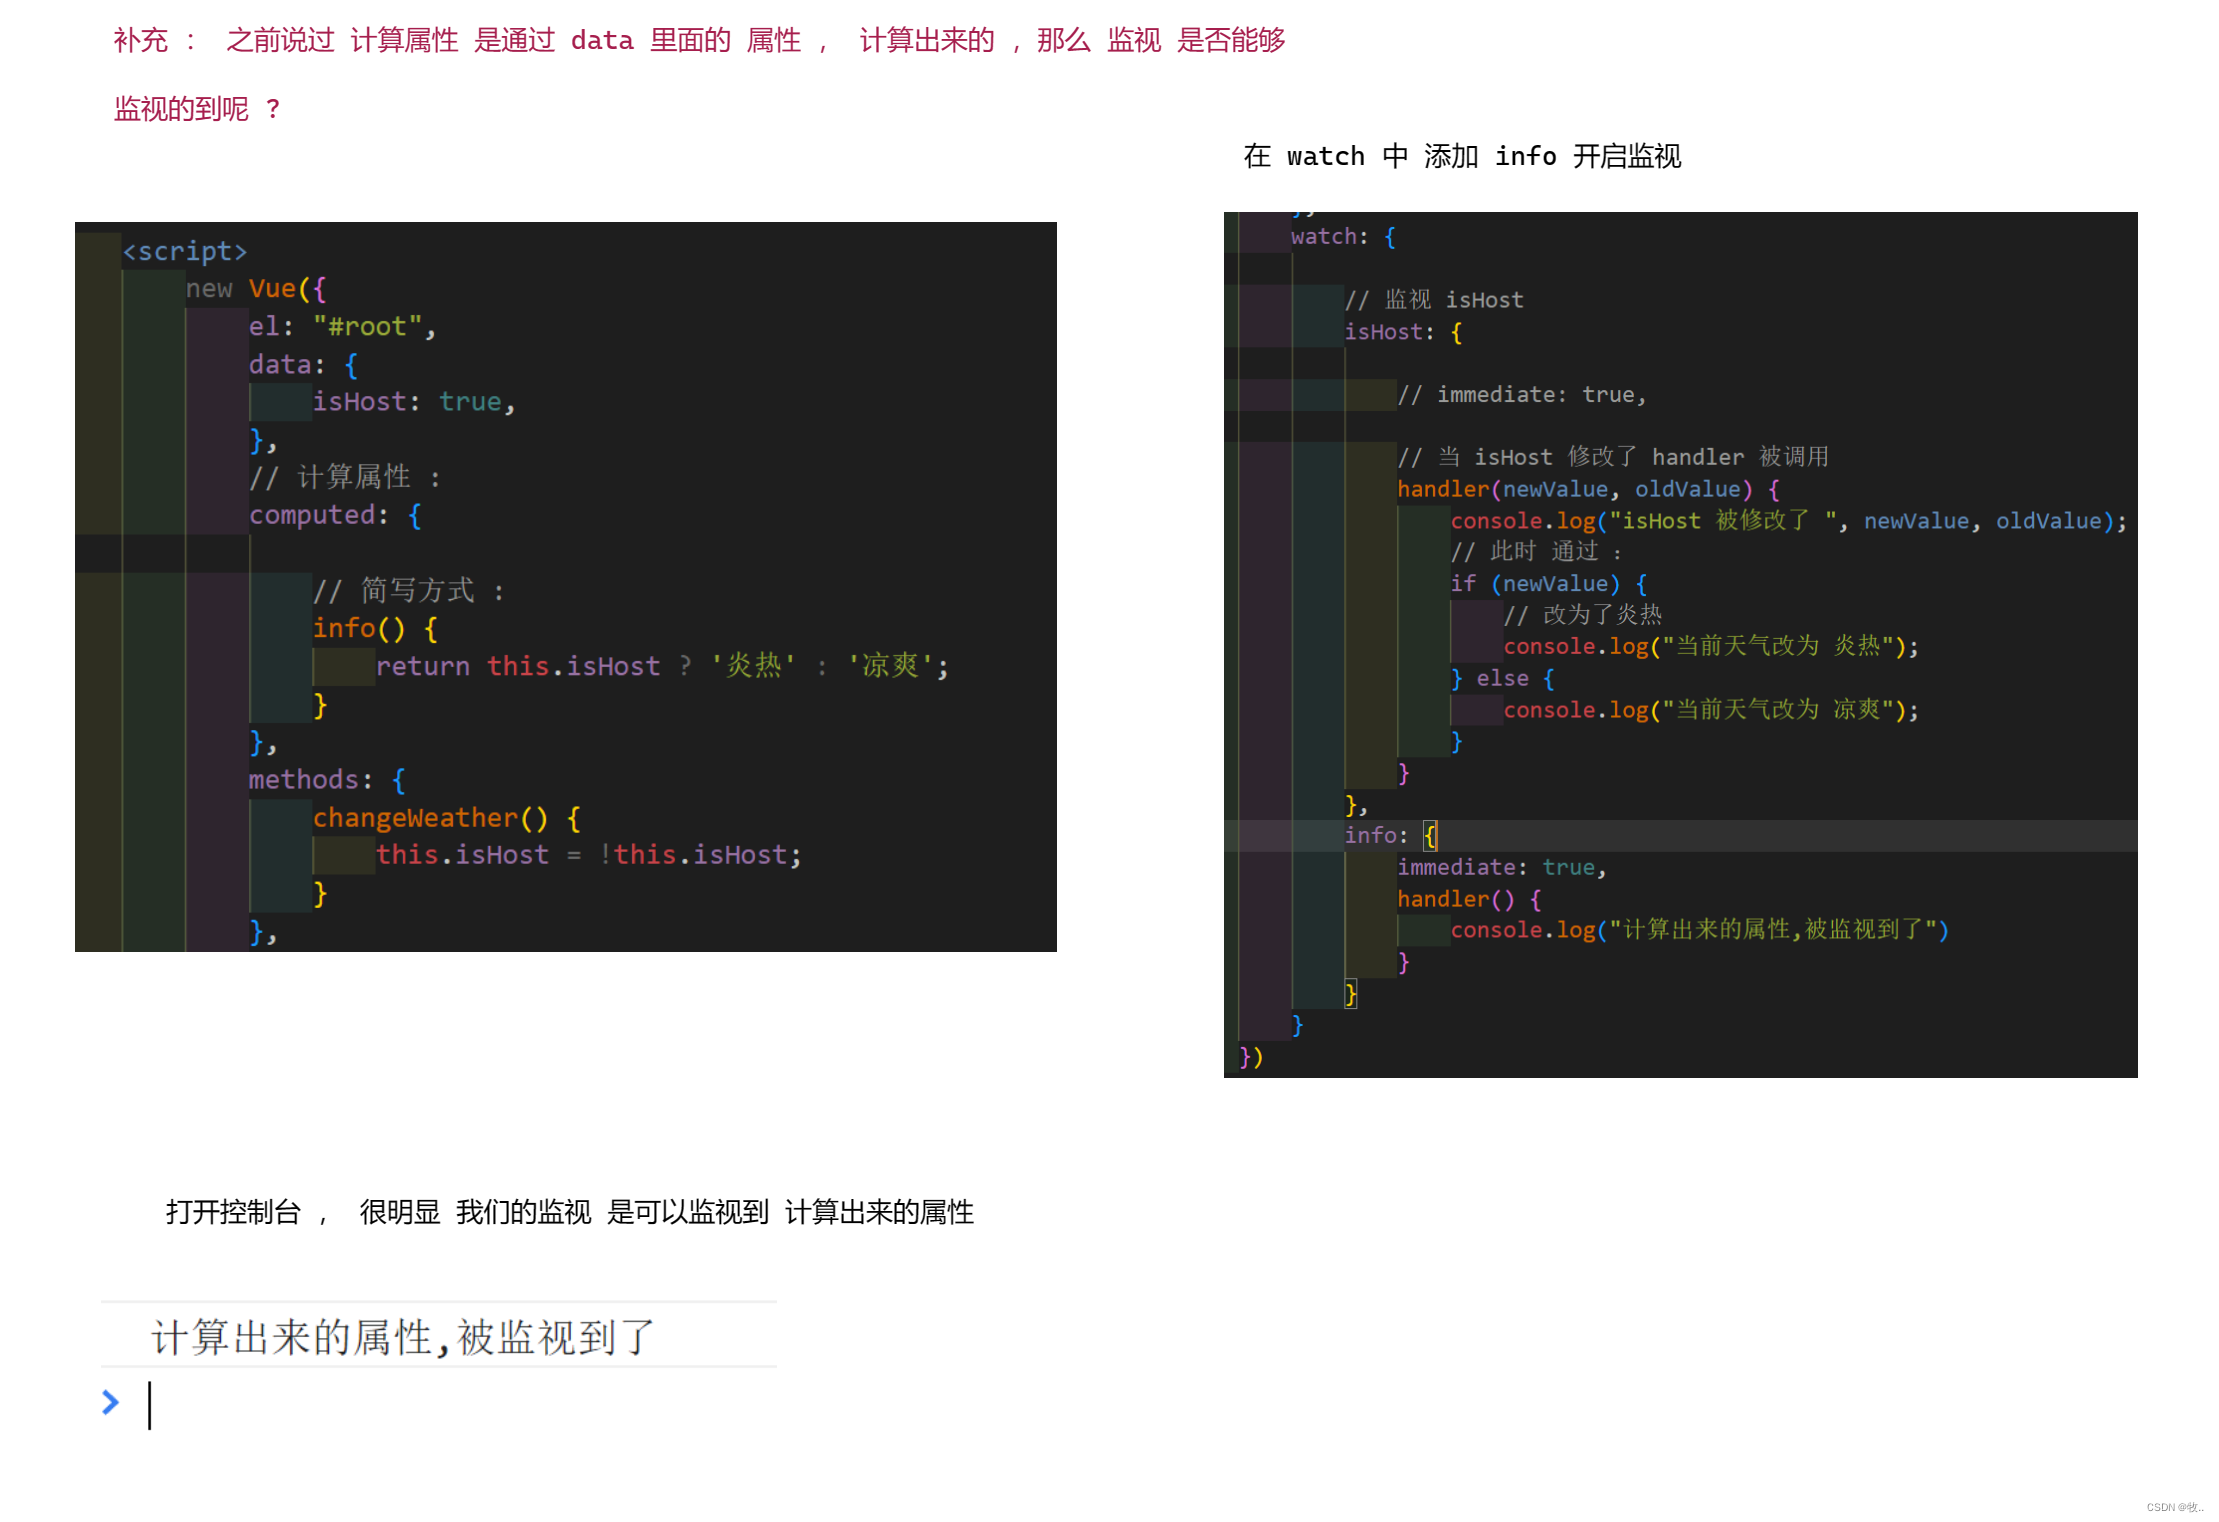Viewport: 2219px width, 1522px height.
Task: Click the 'data: {' line
Action: point(303,365)
